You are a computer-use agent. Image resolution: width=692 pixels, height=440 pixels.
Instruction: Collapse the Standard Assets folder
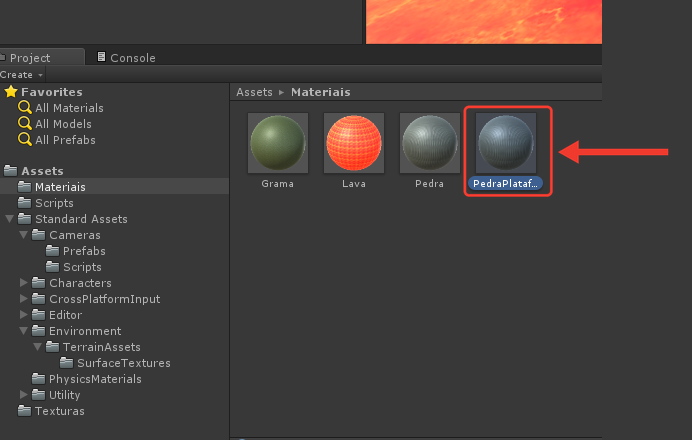(x=9, y=218)
